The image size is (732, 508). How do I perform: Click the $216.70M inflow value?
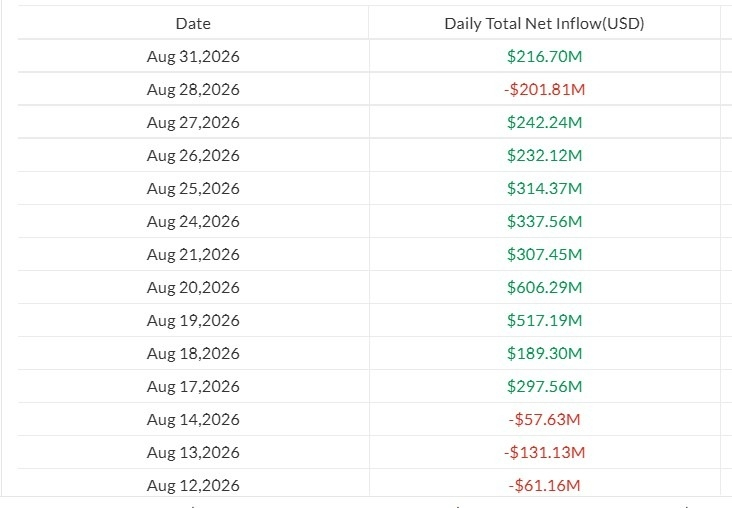tap(544, 56)
